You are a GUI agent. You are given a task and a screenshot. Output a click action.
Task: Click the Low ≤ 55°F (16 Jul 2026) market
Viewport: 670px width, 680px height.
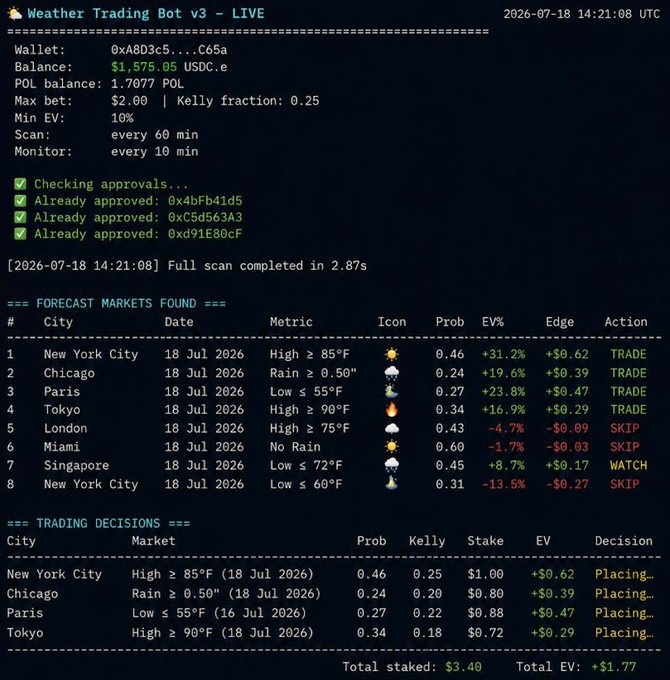click(x=219, y=613)
